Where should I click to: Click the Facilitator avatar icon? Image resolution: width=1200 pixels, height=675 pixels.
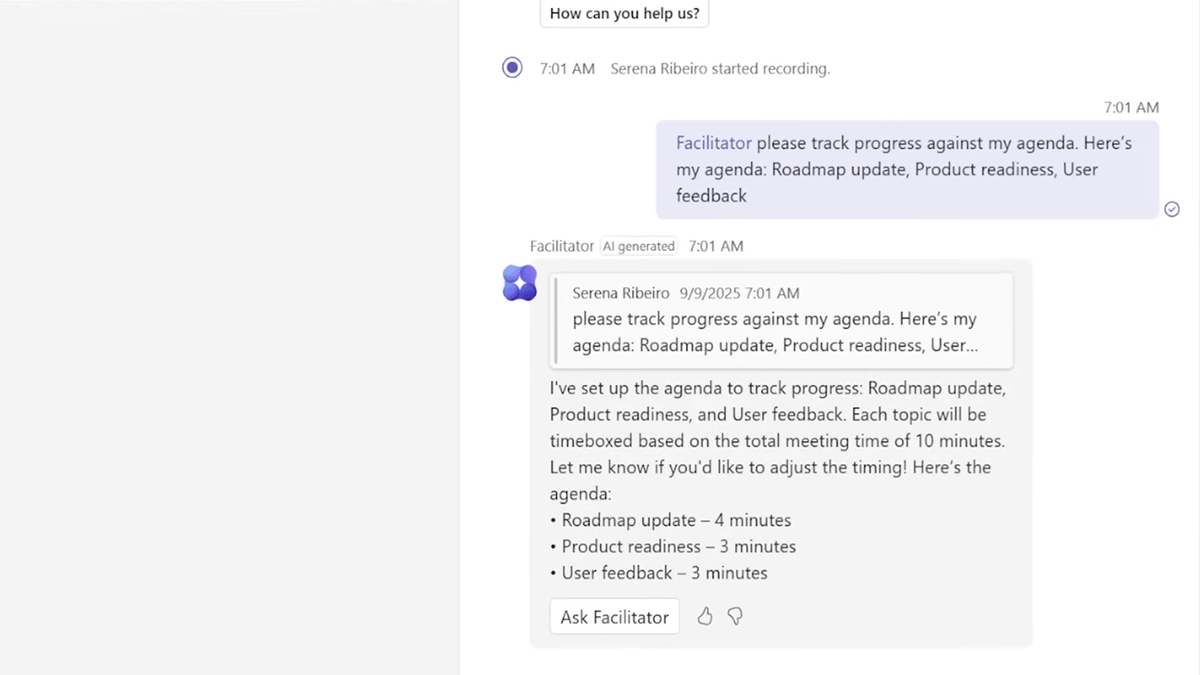pyautogui.click(x=520, y=283)
